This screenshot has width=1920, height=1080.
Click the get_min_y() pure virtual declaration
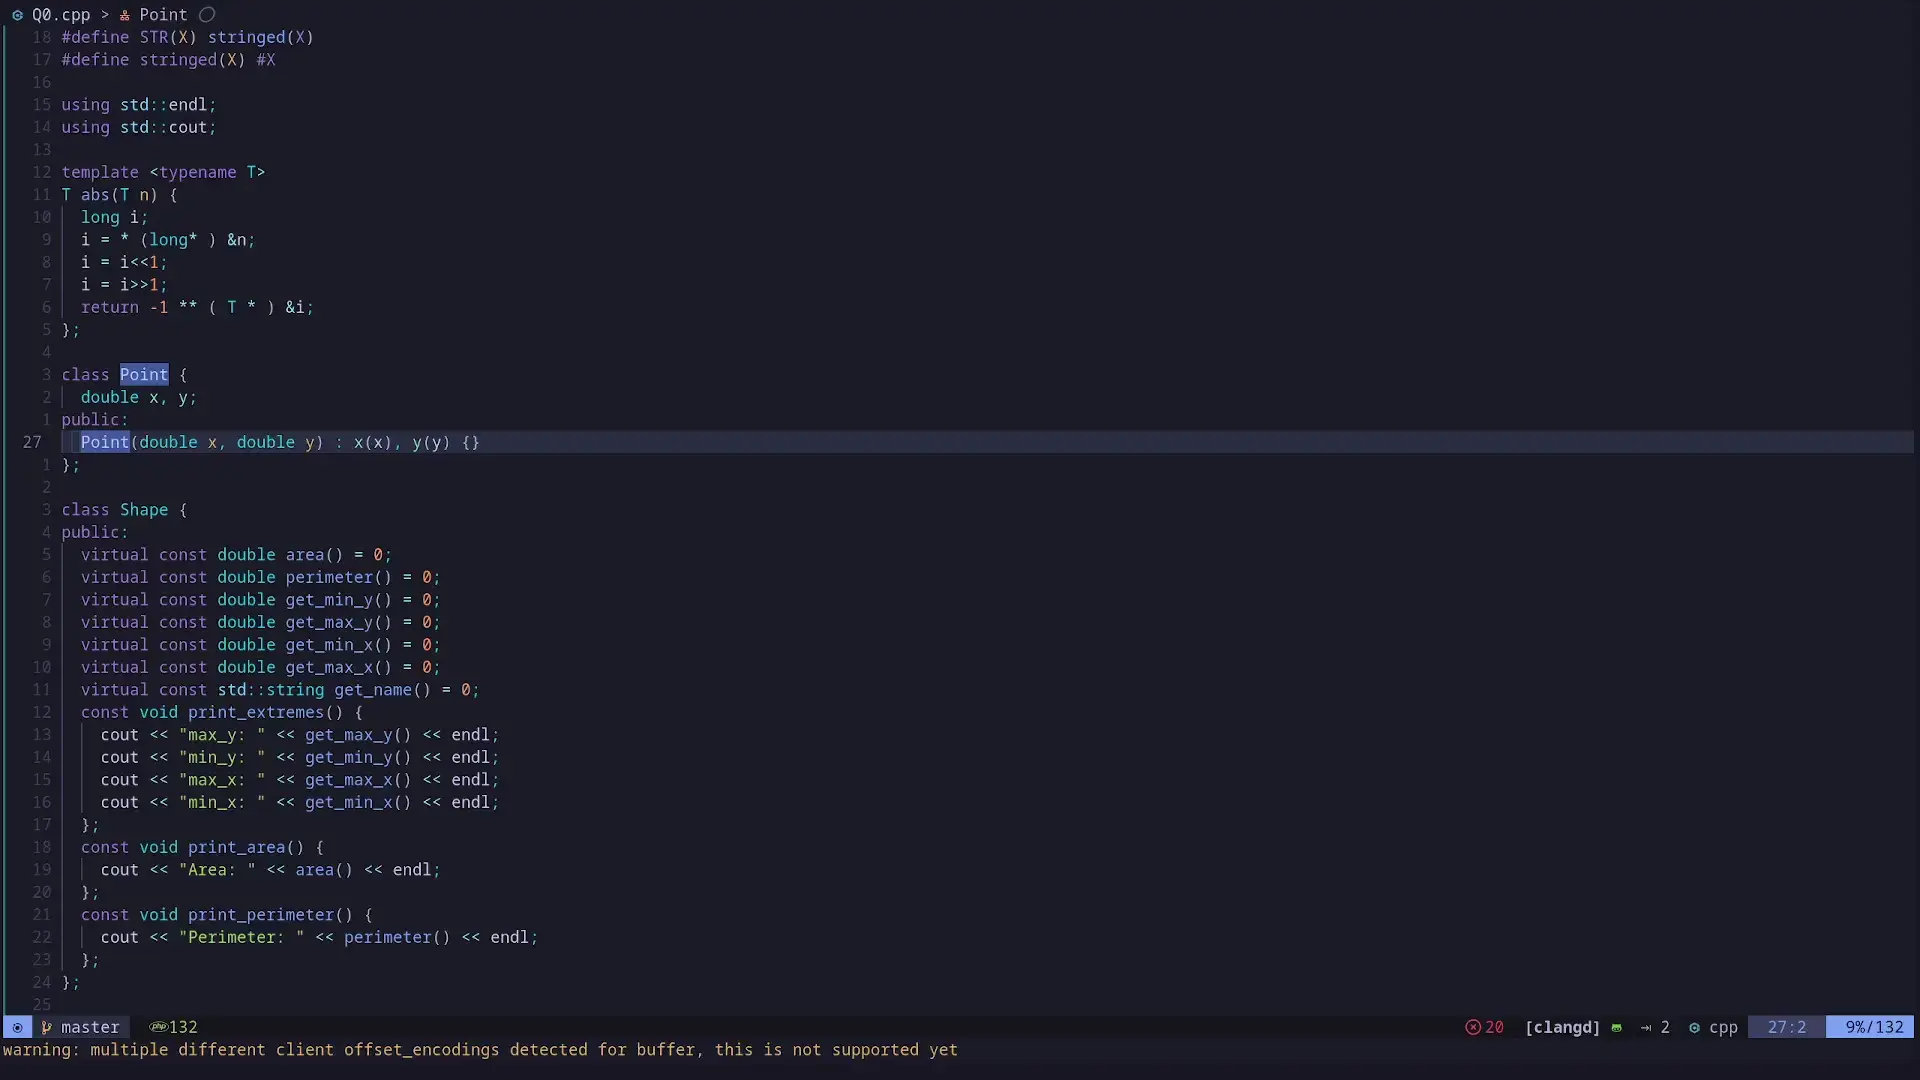tap(261, 600)
